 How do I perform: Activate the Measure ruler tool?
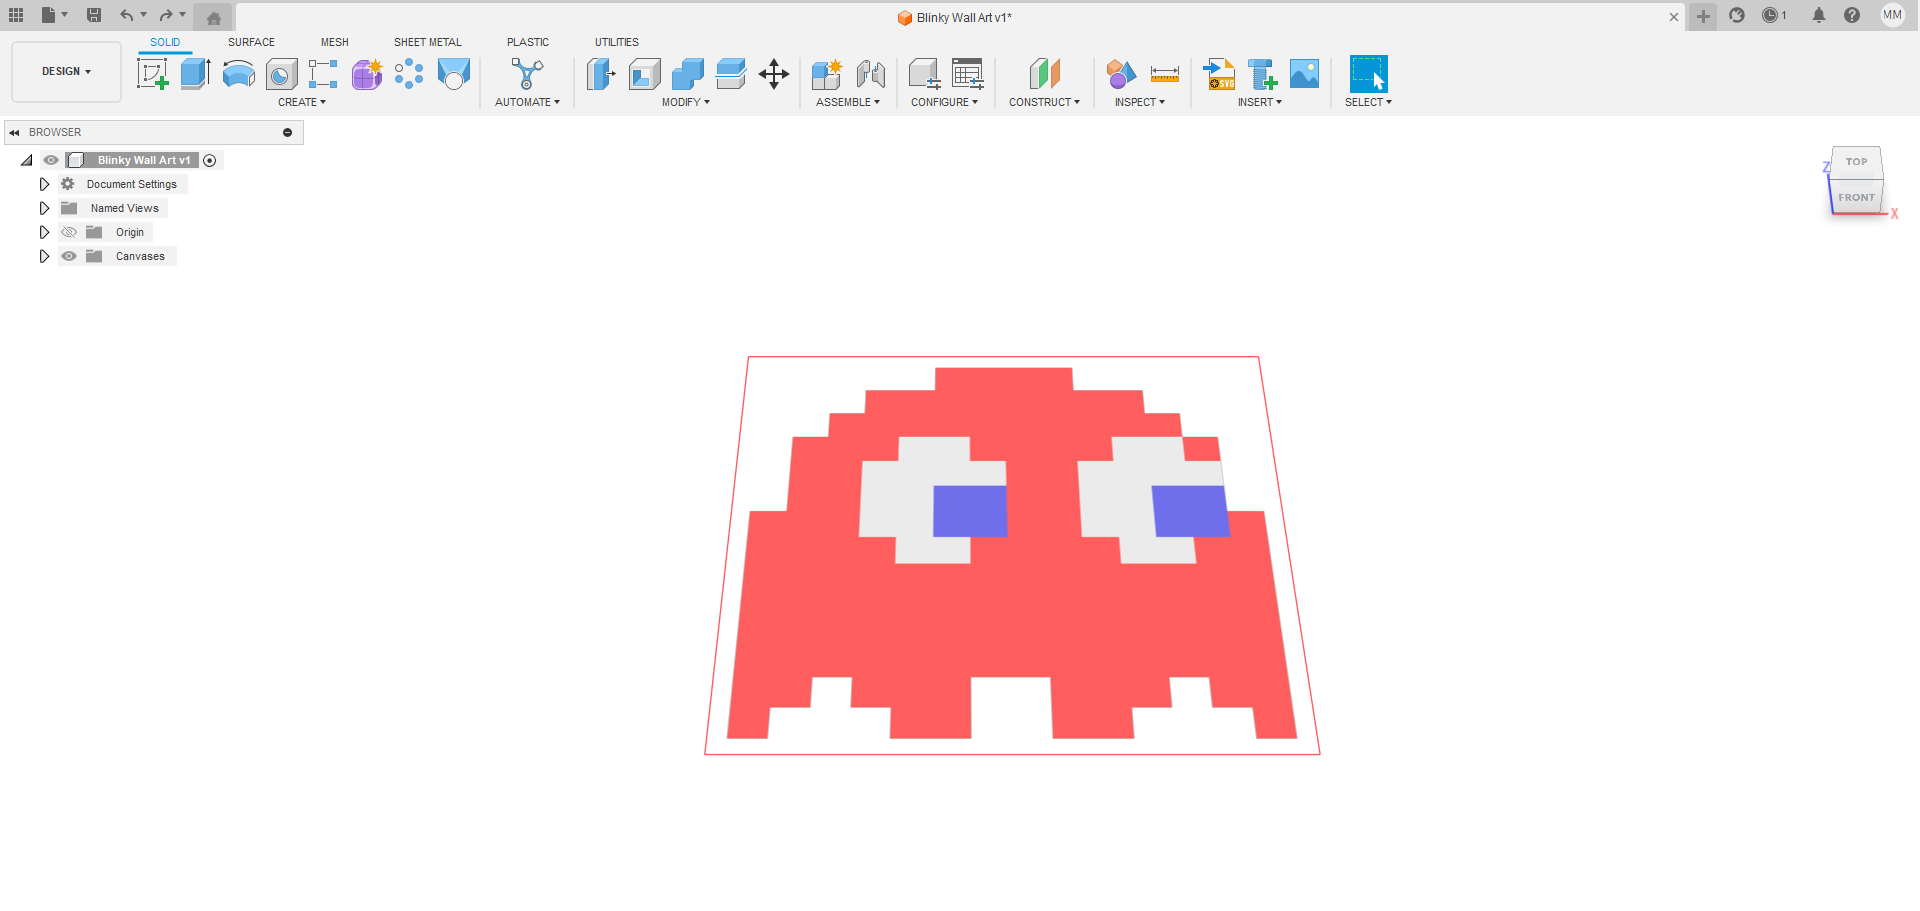click(1165, 74)
